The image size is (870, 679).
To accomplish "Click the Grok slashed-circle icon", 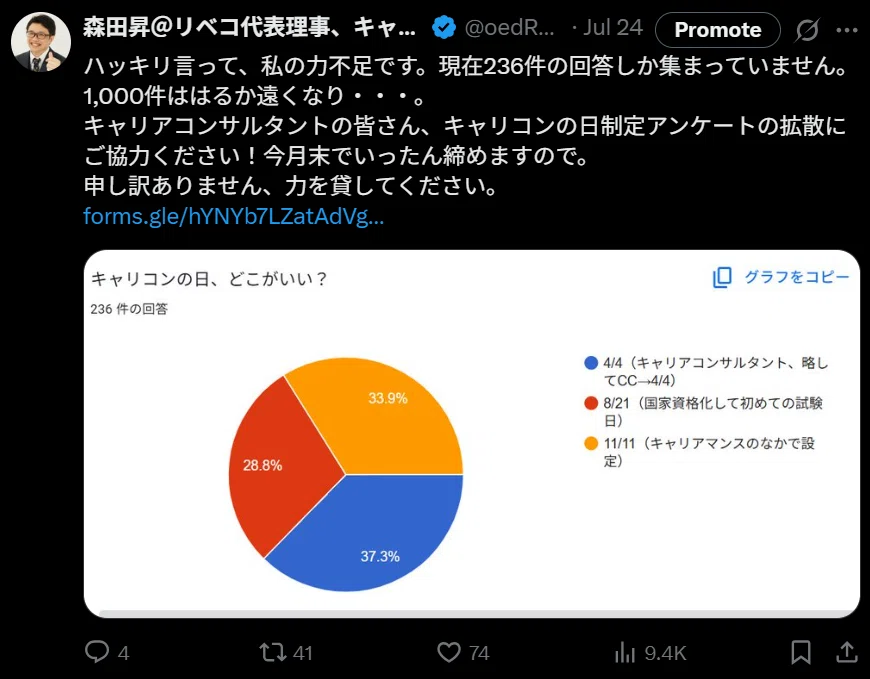I will 807,29.
